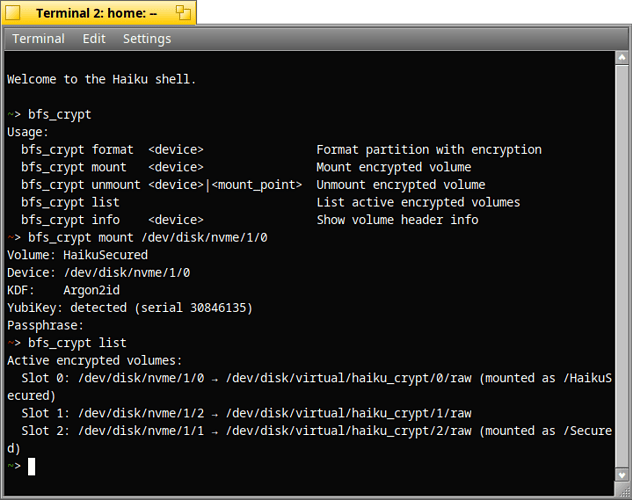
Task: Click the scrollbar down arrow
Action: (x=622, y=474)
